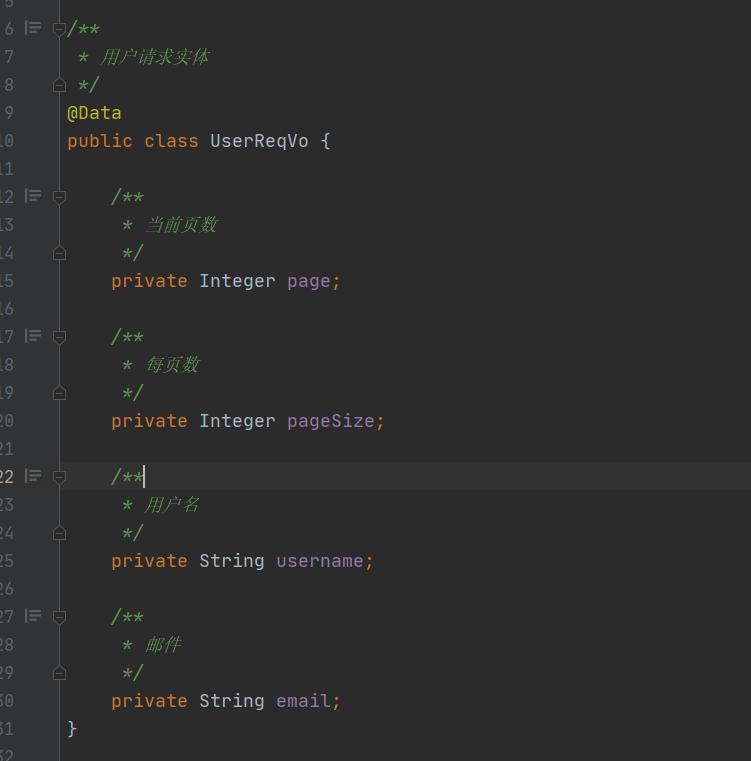Click 'private' keyword on the pageSize line
The height and width of the screenshot is (761, 751).
[150, 421]
